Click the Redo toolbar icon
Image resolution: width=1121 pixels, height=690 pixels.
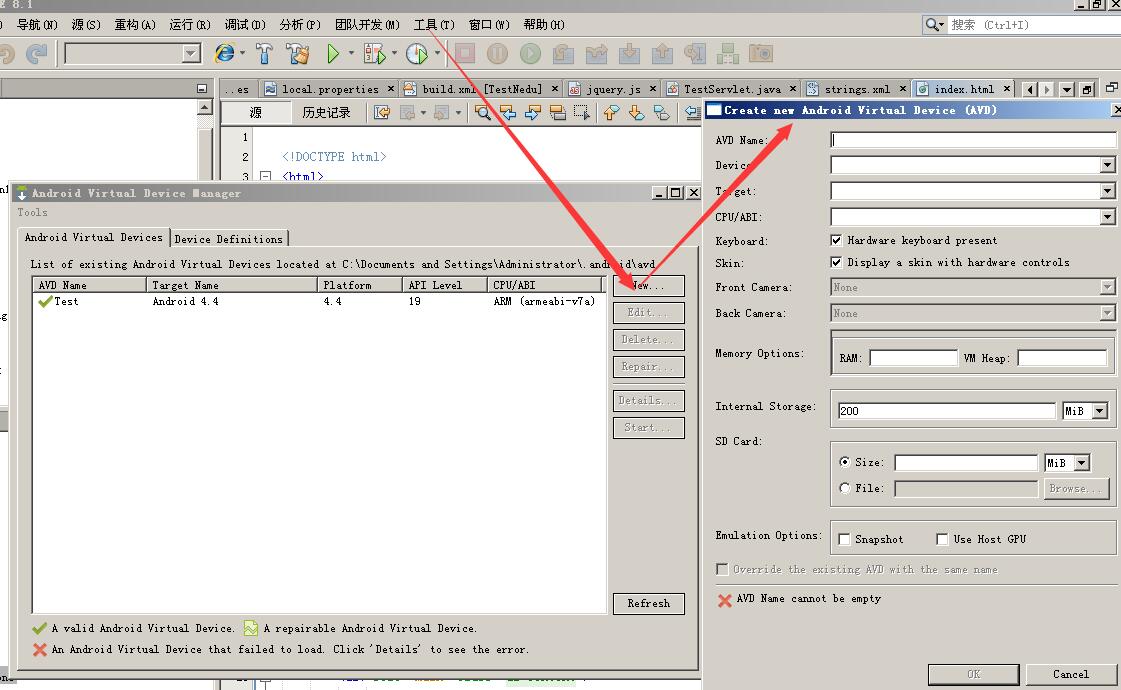point(36,54)
